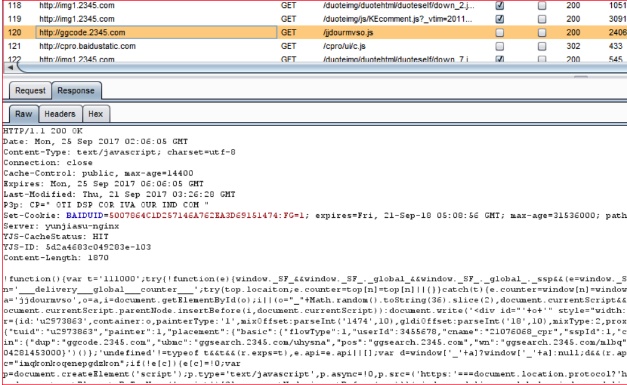Untick first checkbox in row 119

point(499,19)
